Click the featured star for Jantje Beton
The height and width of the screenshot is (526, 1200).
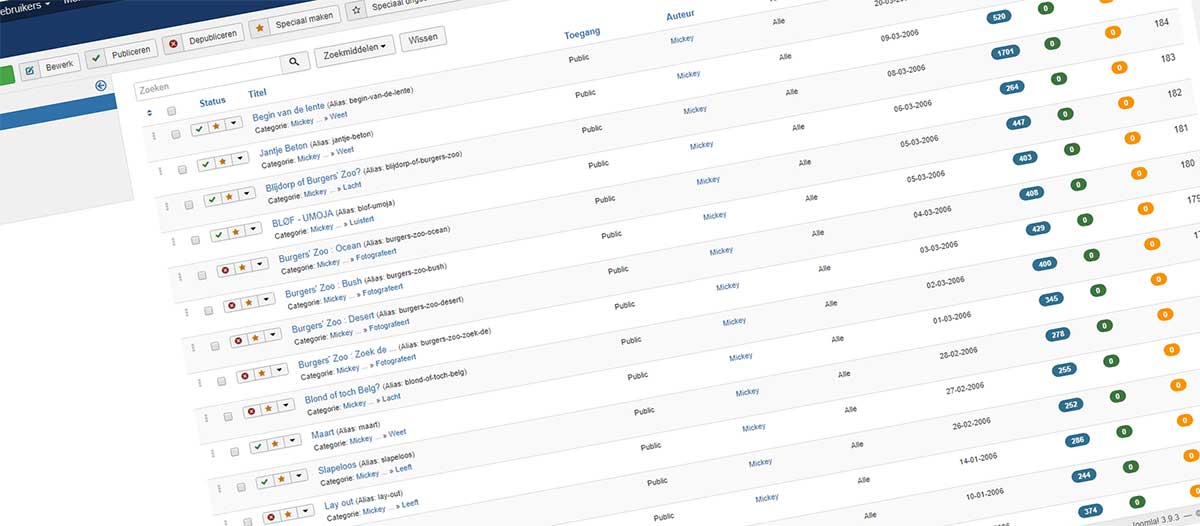(224, 163)
